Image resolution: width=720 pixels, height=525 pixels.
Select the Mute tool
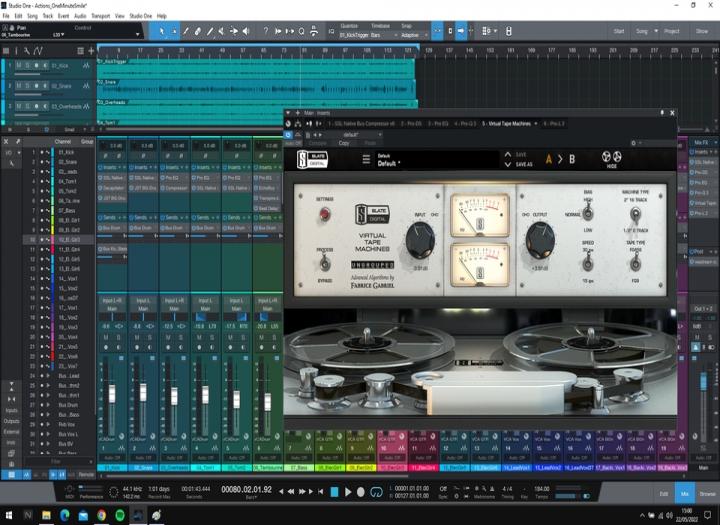[221, 31]
